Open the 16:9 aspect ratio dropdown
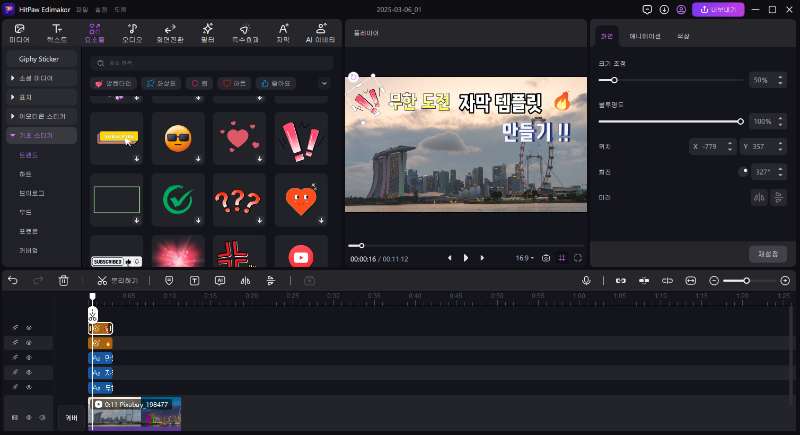800x435 pixels. pos(524,258)
